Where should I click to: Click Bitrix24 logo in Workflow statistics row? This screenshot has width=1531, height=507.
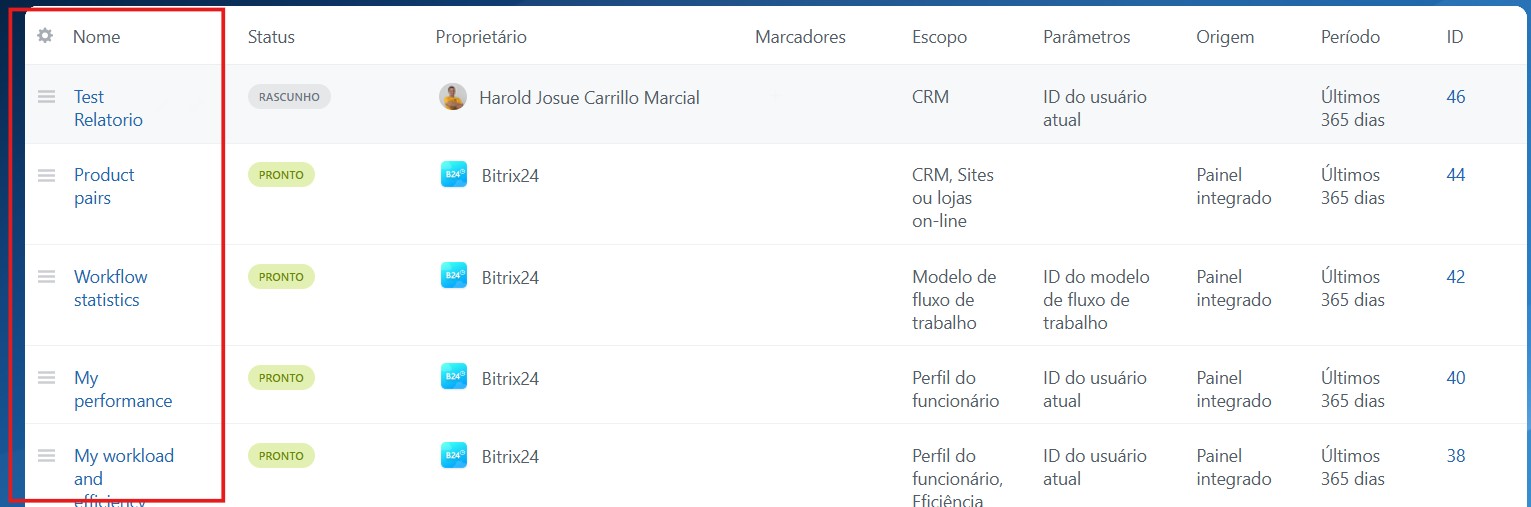click(x=454, y=276)
